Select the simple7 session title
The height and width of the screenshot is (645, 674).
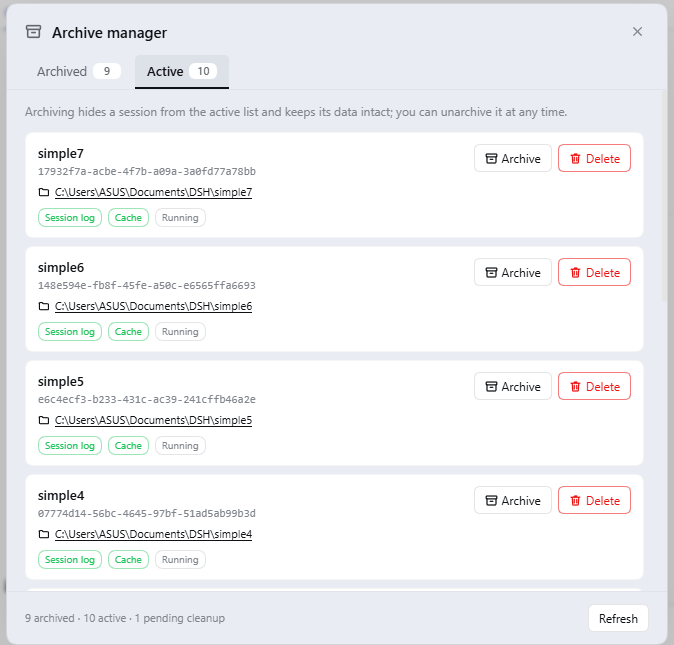(x=61, y=153)
